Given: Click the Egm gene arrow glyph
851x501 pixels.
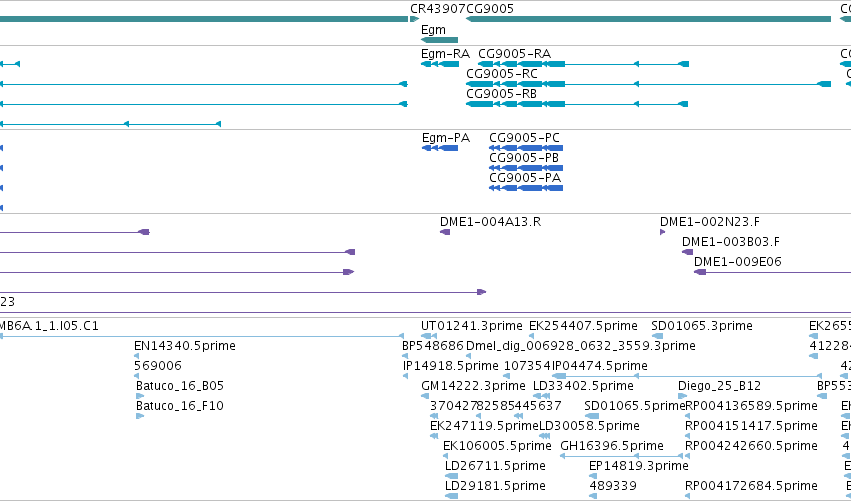Looking at the screenshot, I should point(440,40).
